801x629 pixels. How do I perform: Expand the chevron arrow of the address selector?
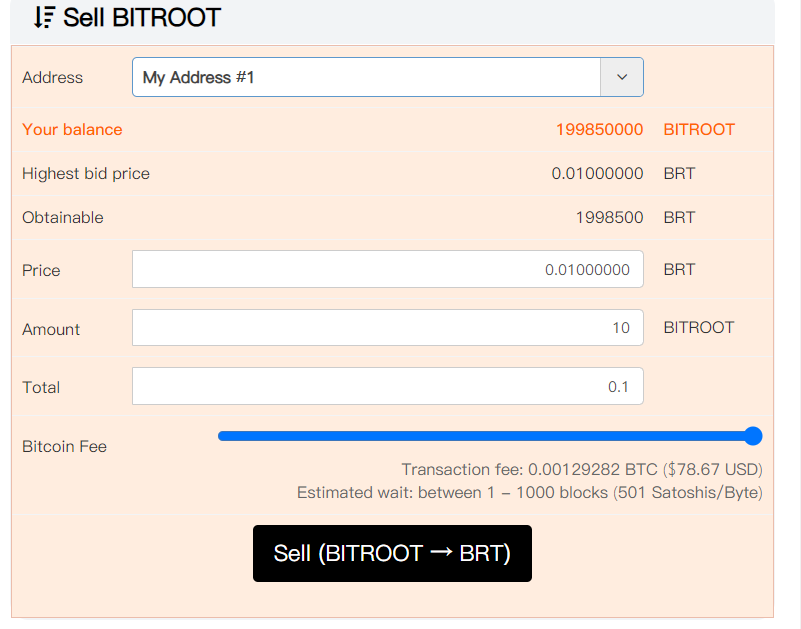[621, 77]
